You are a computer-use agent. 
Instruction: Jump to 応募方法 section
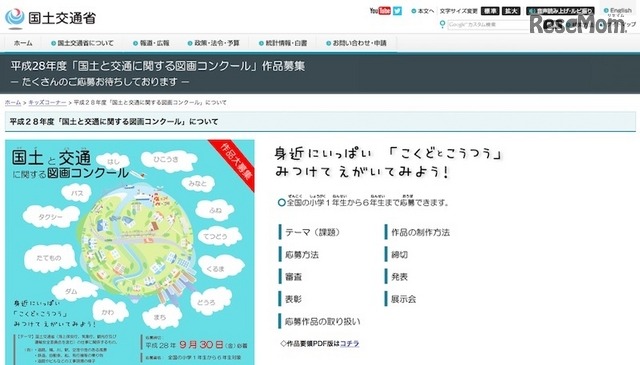pyautogui.click(x=302, y=255)
